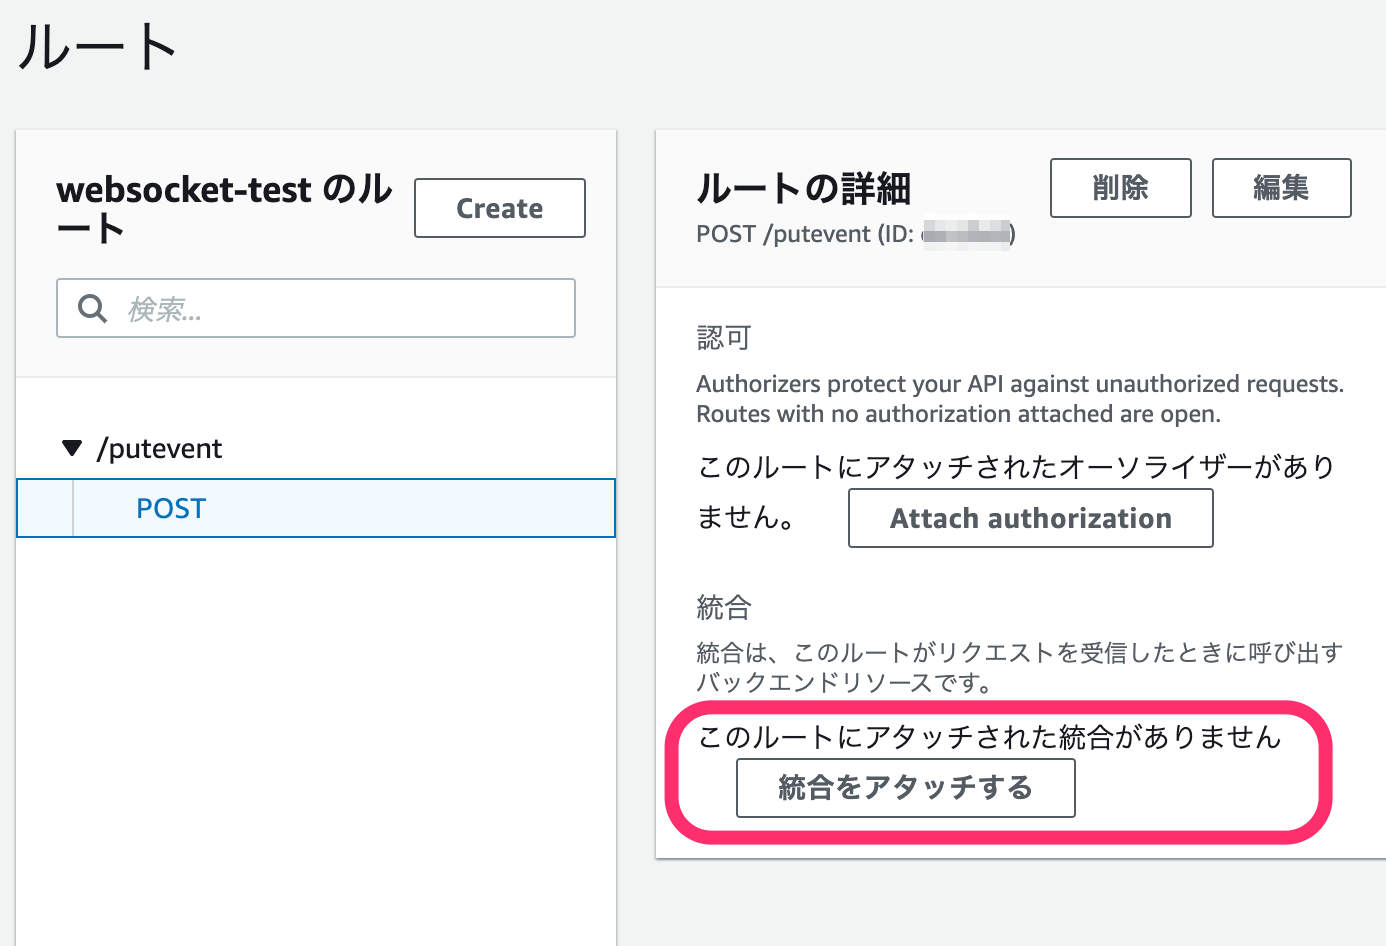Select the /putevent route label
This screenshot has height=946, width=1386.
(x=160, y=448)
